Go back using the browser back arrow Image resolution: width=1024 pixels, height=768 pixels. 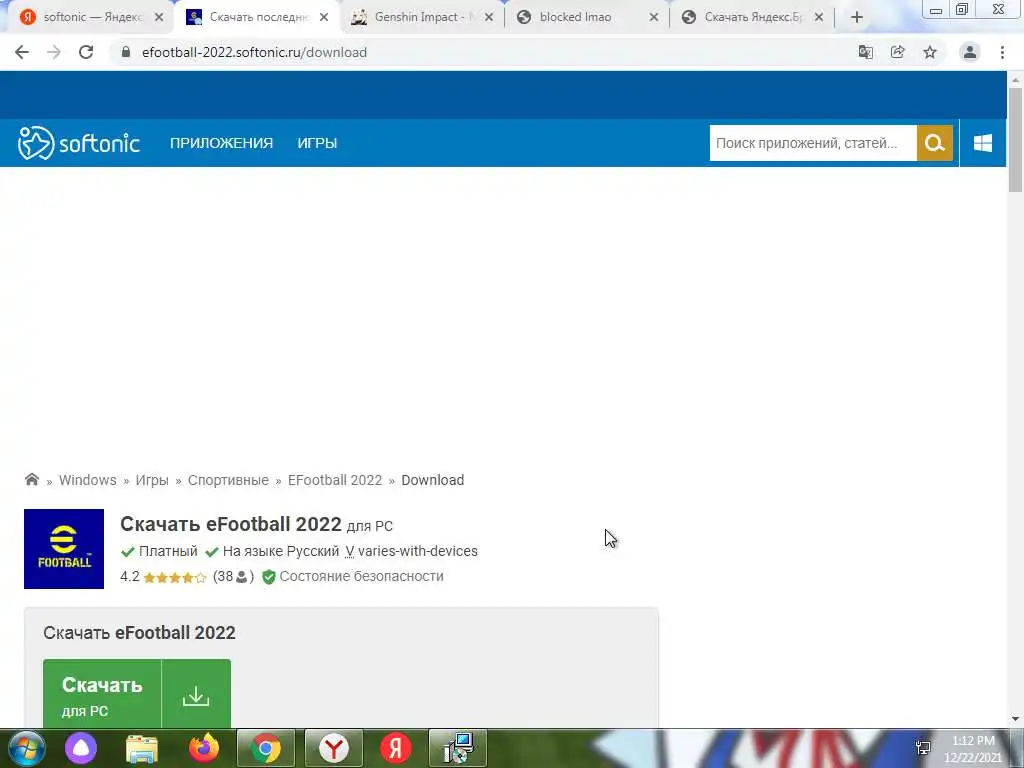pyautogui.click(x=22, y=52)
